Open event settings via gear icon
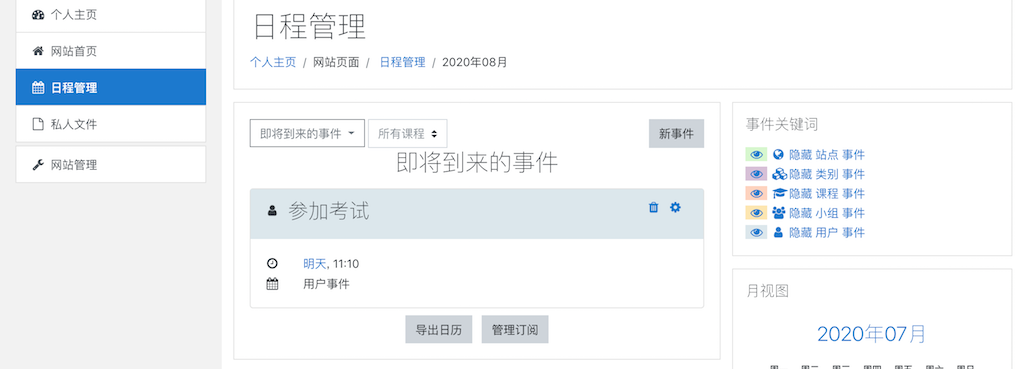Image resolution: width=1024 pixels, height=369 pixels. pos(675,208)
